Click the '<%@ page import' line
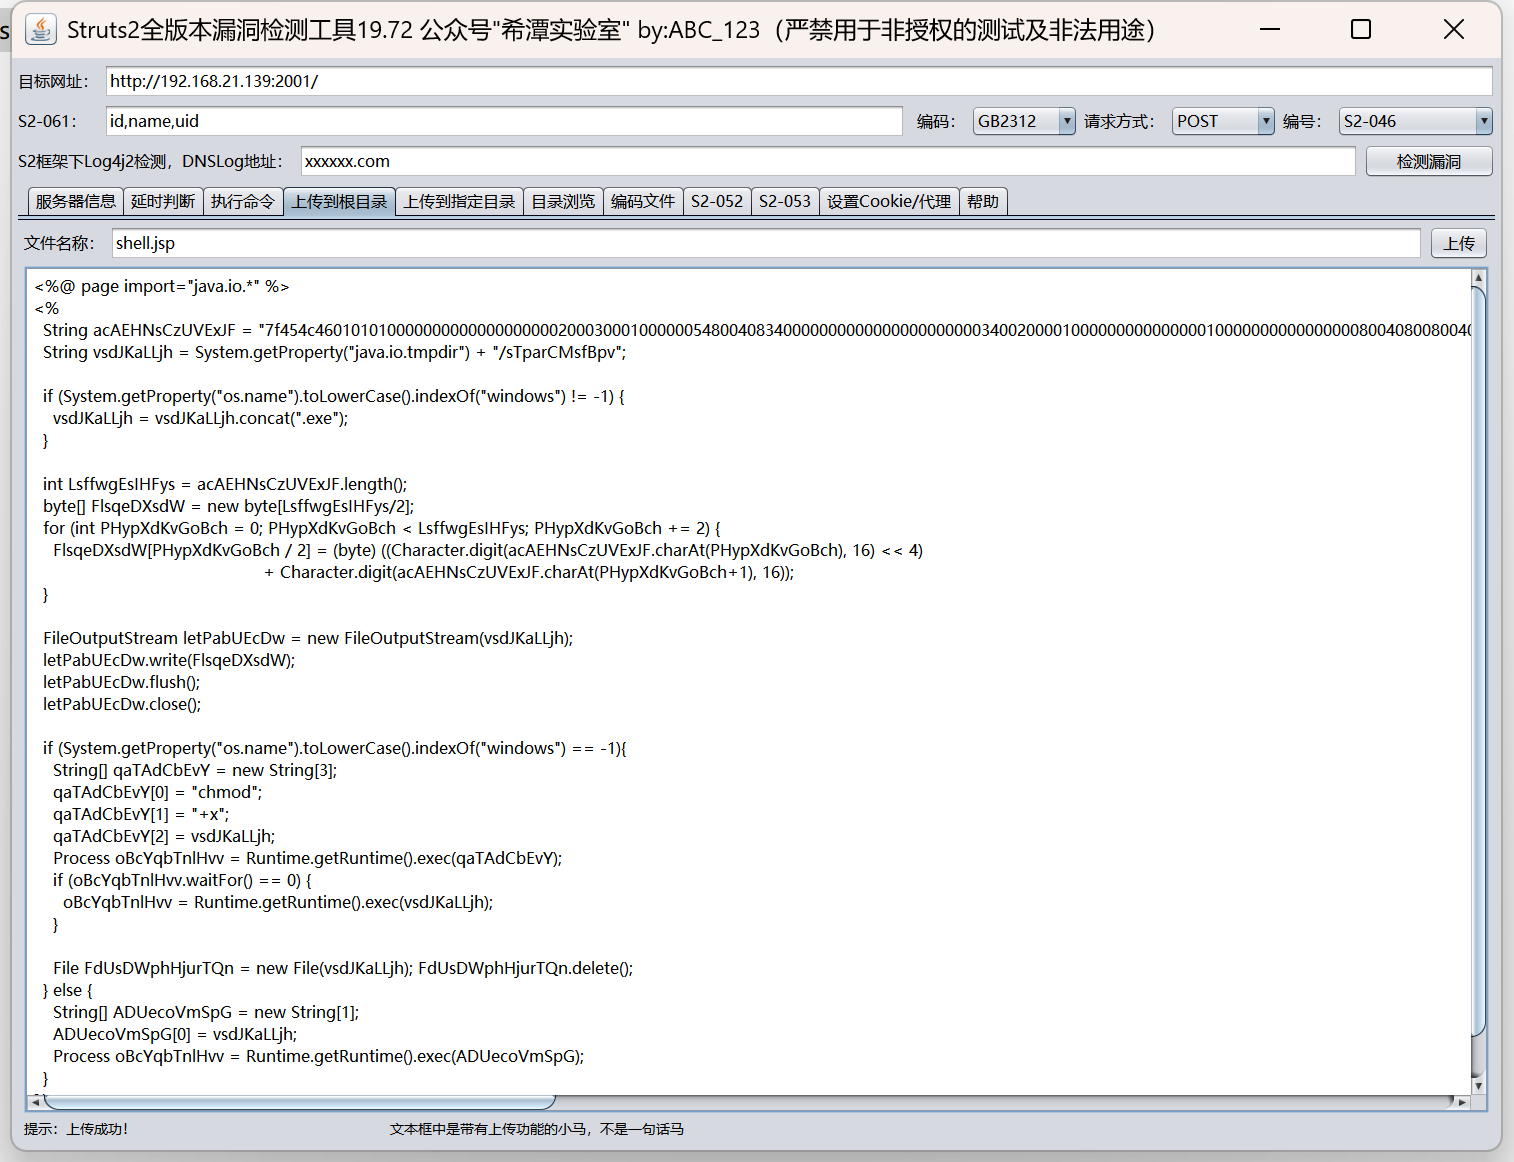 162,286
